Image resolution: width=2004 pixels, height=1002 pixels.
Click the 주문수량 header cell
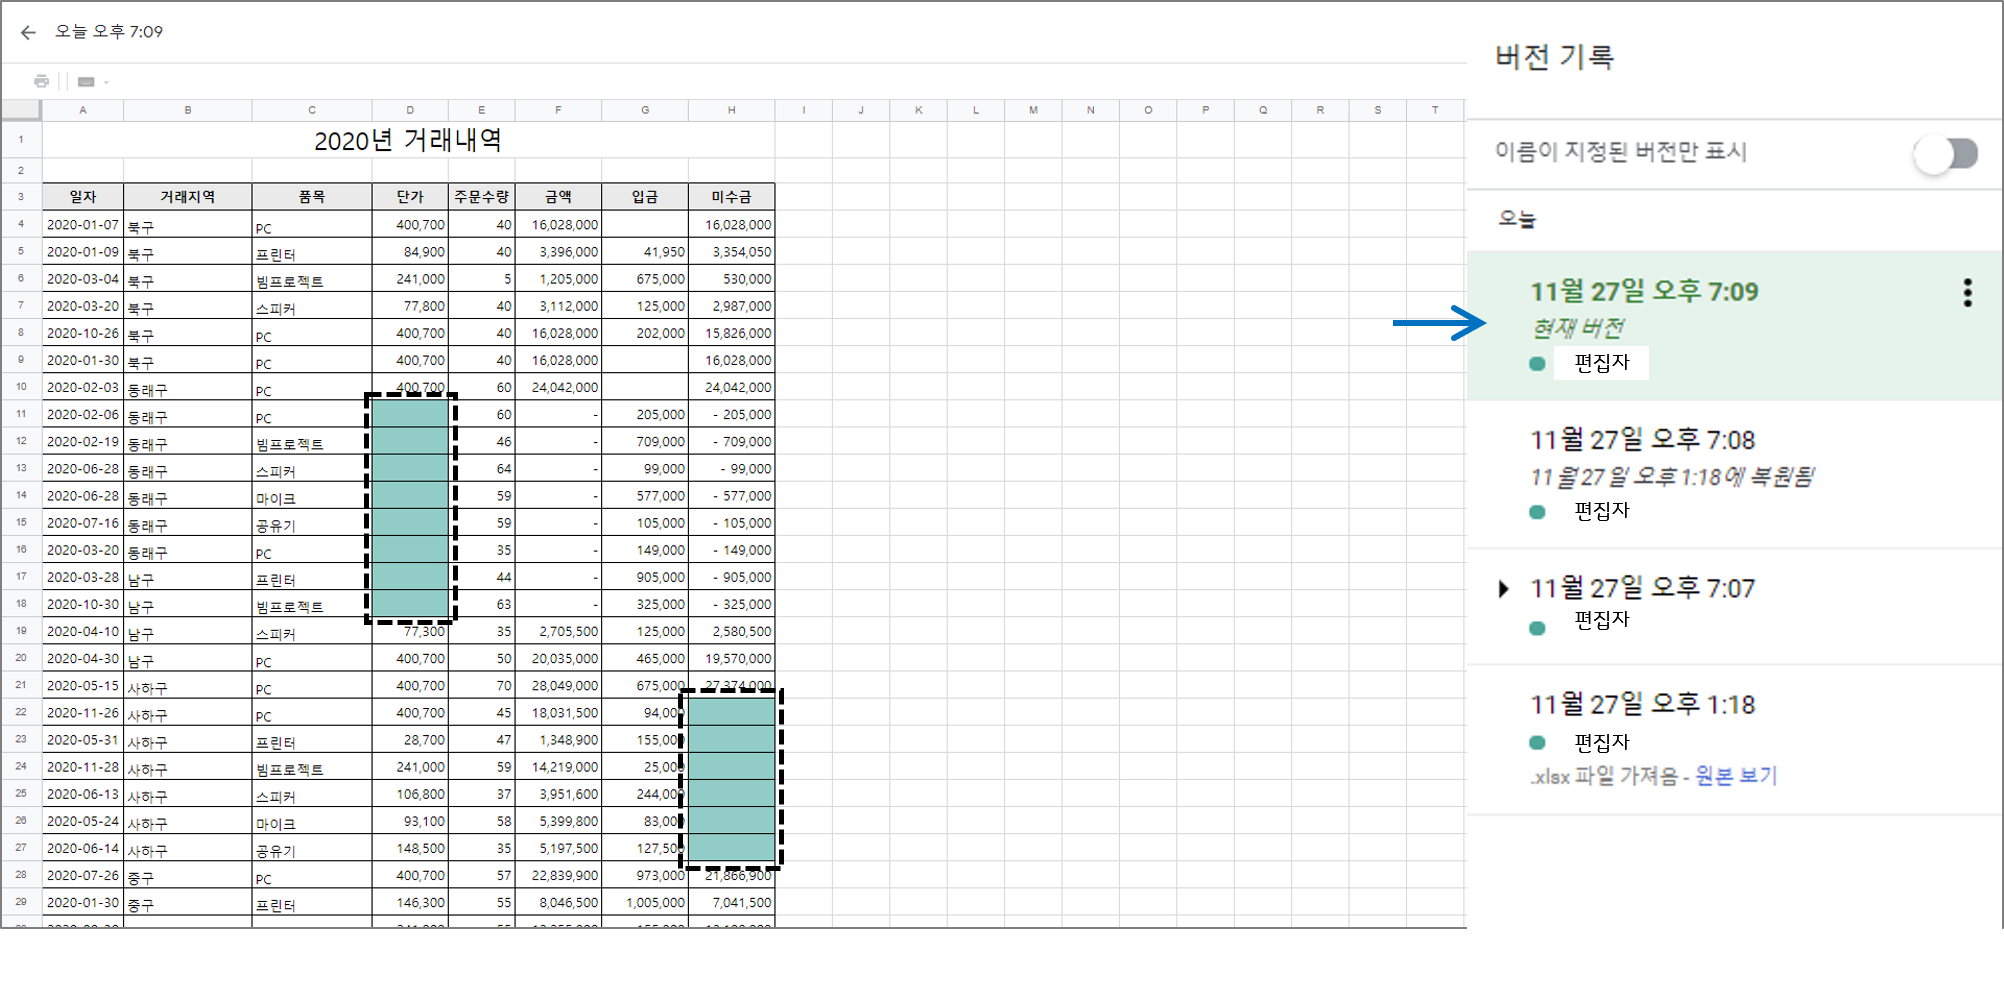482,197
